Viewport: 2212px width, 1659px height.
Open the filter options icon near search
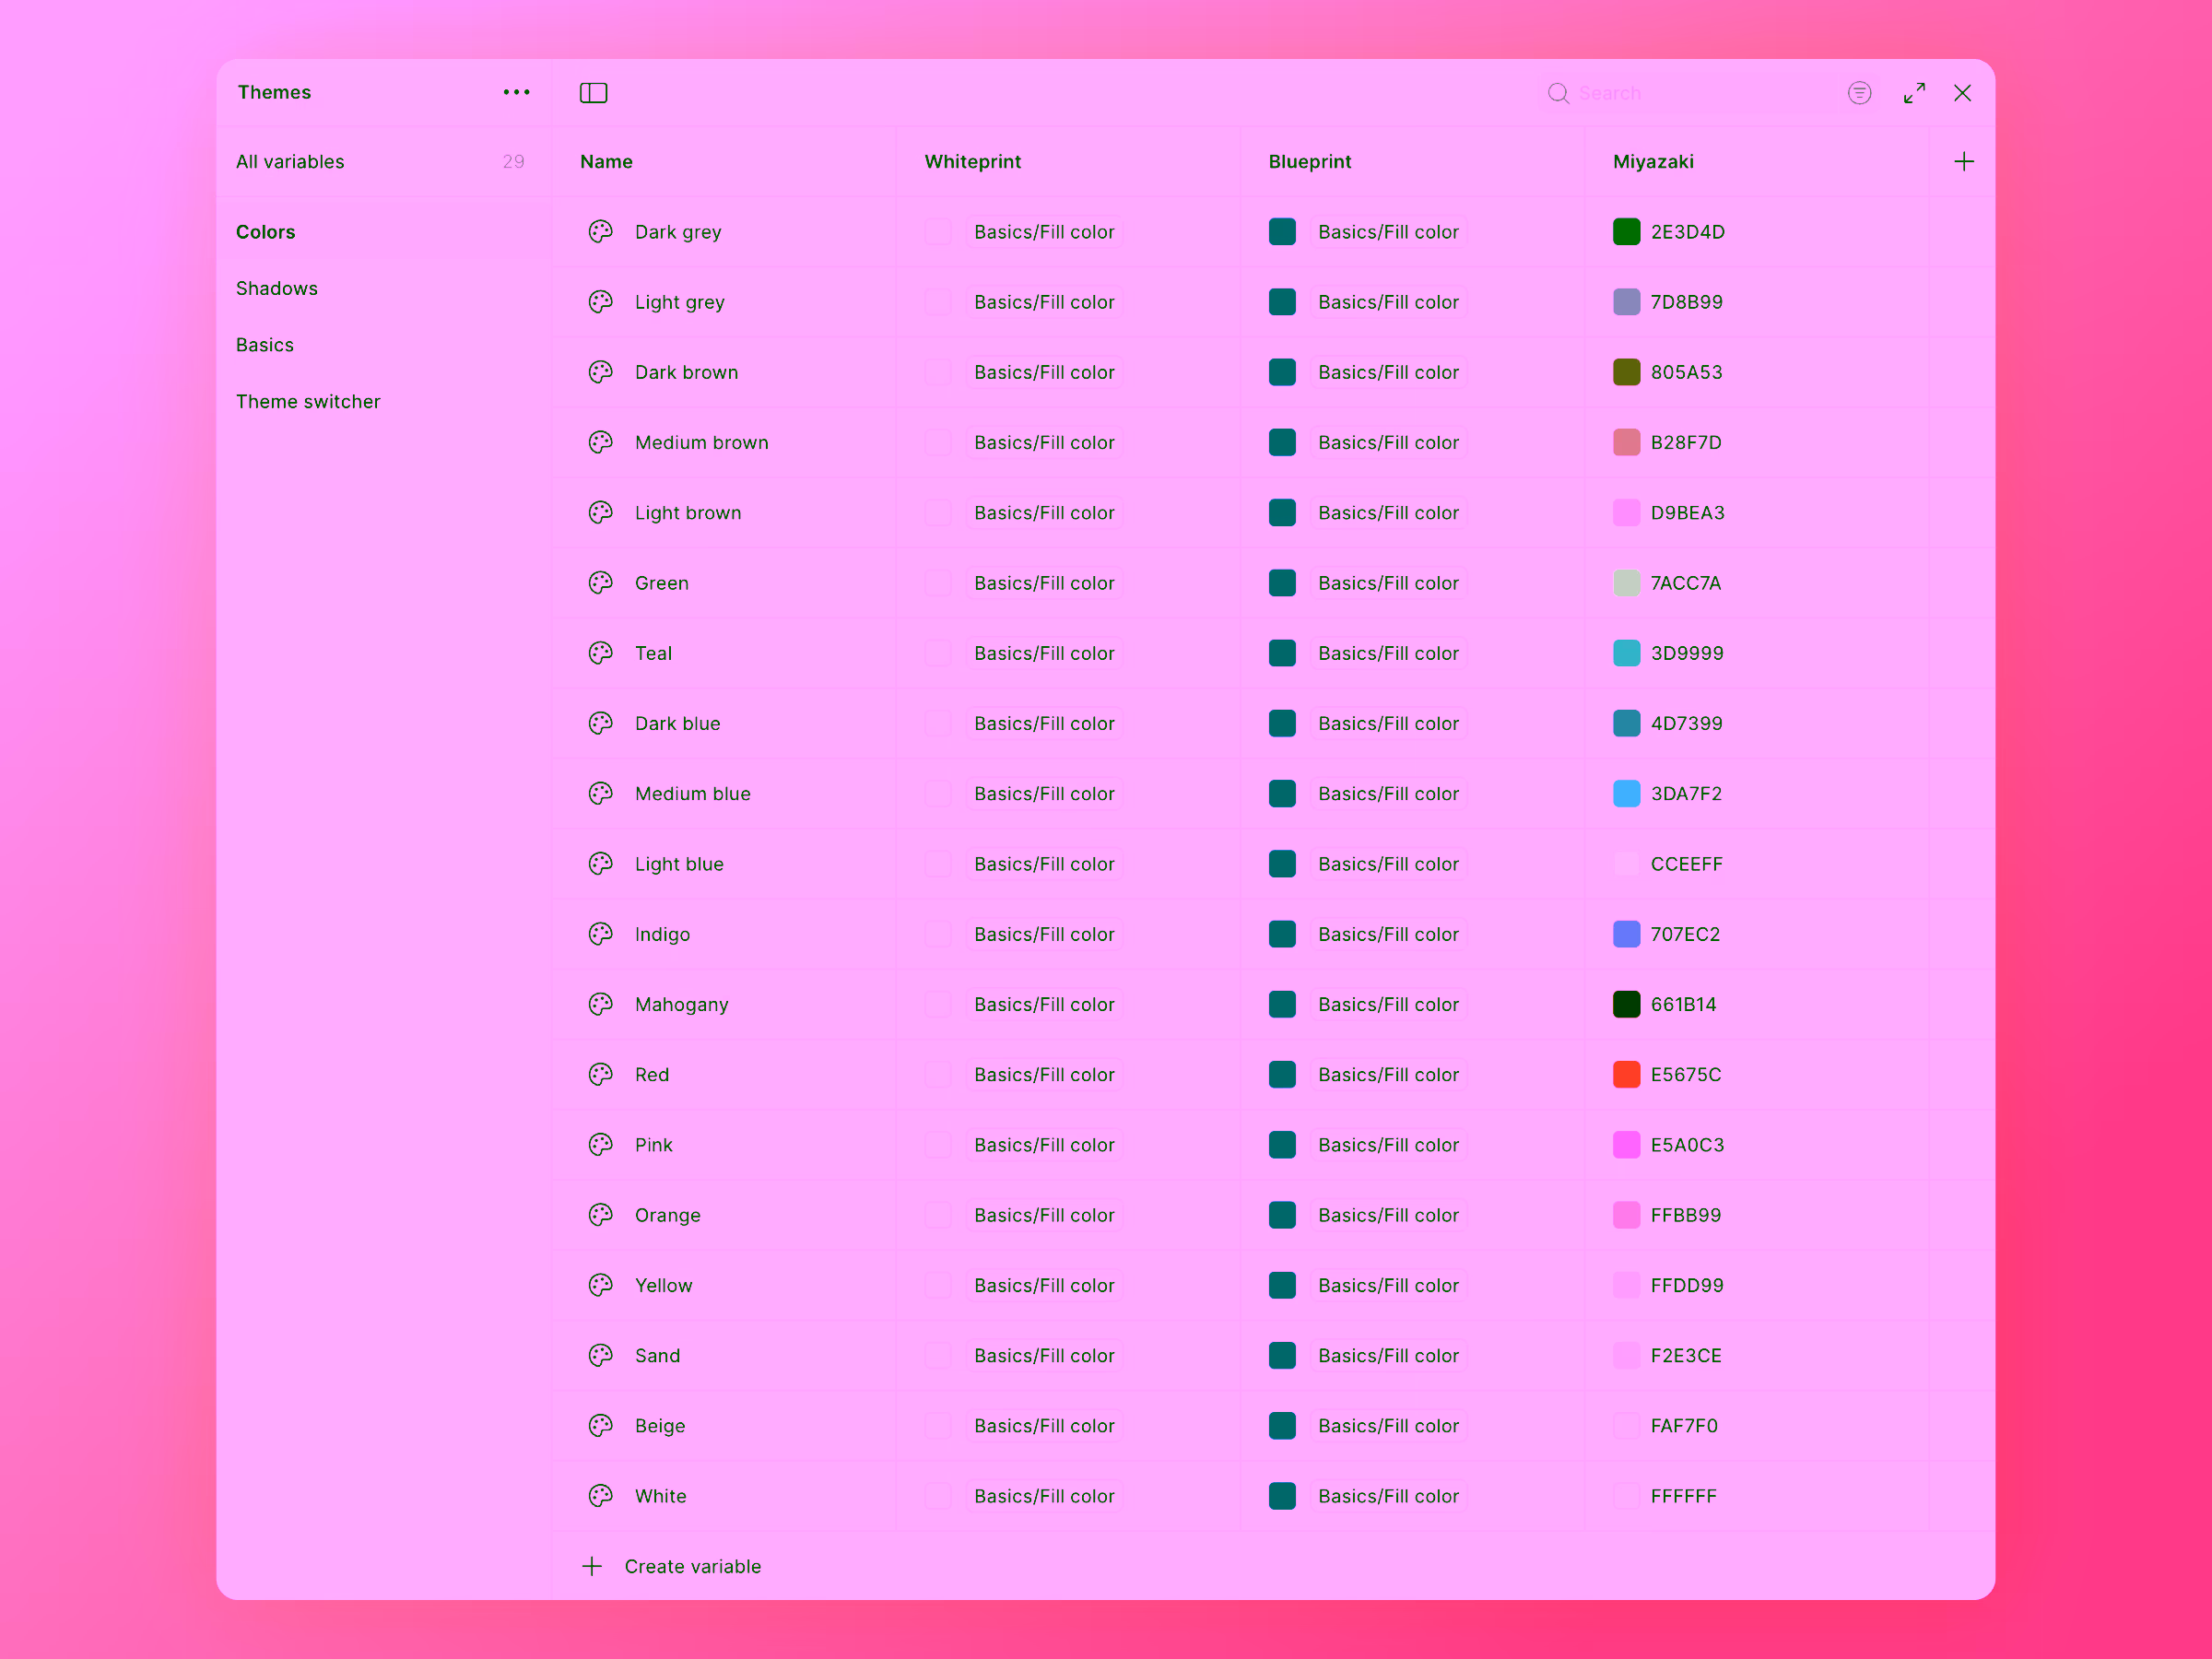[x=1860, y=92]
